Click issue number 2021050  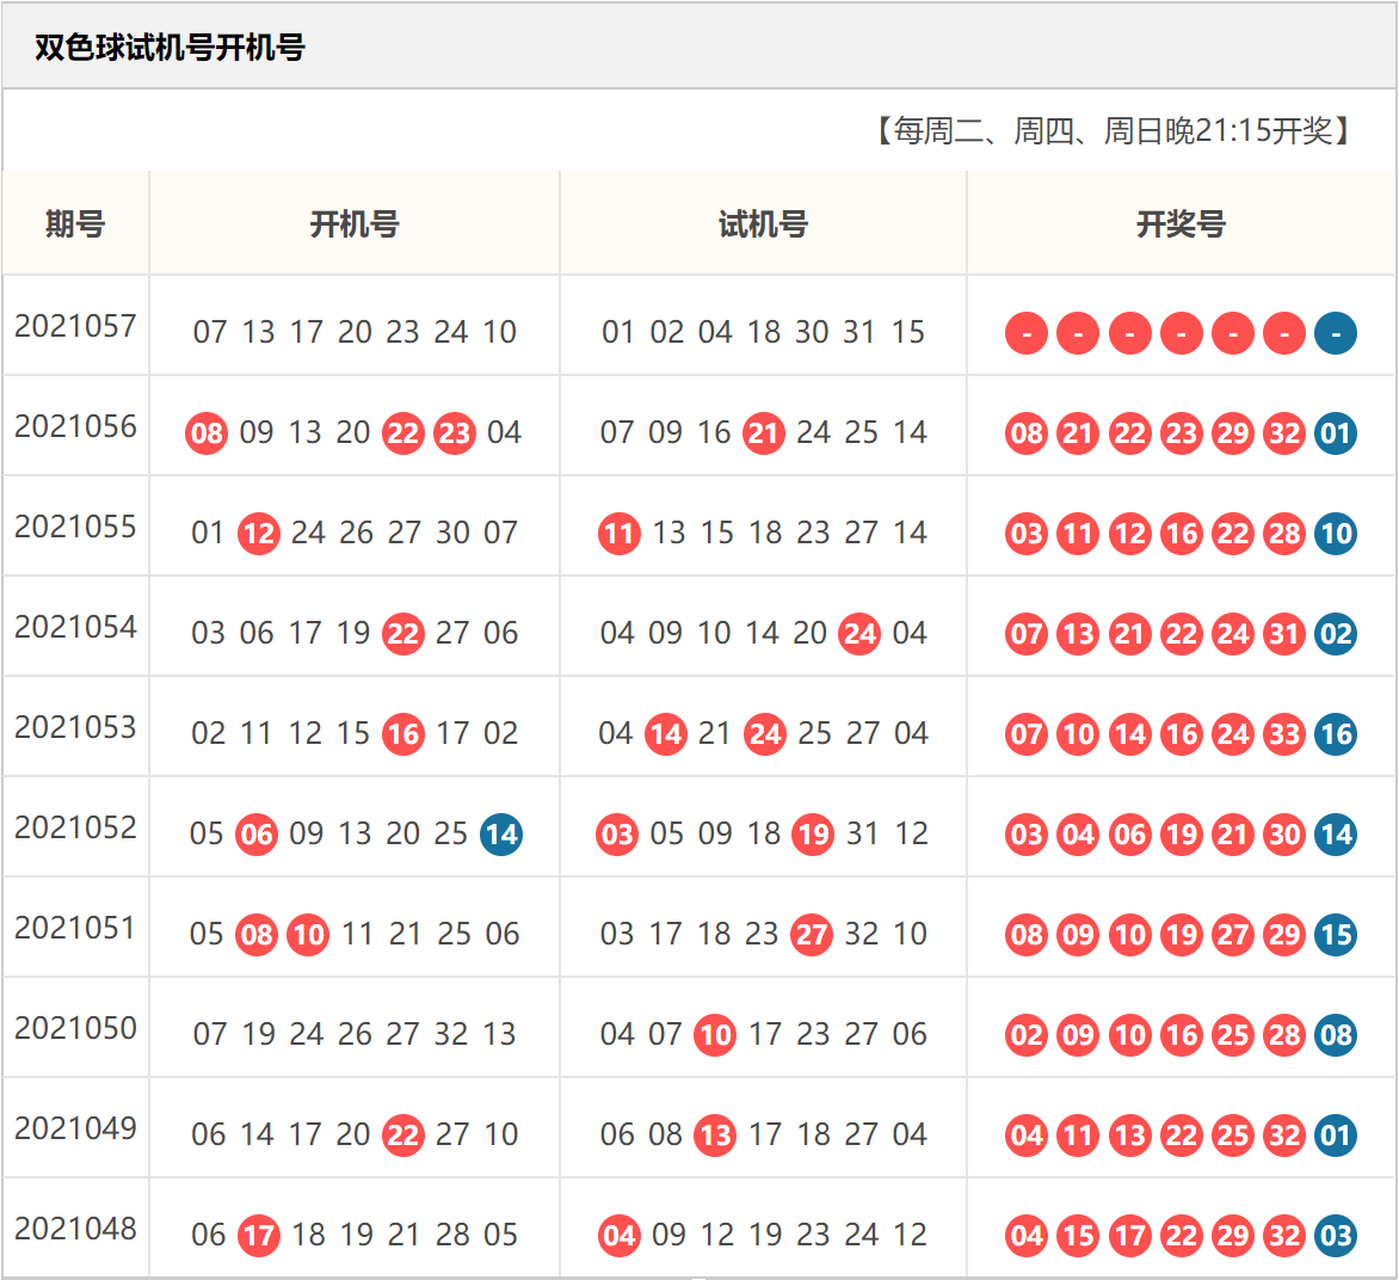tap(75, 1028)
